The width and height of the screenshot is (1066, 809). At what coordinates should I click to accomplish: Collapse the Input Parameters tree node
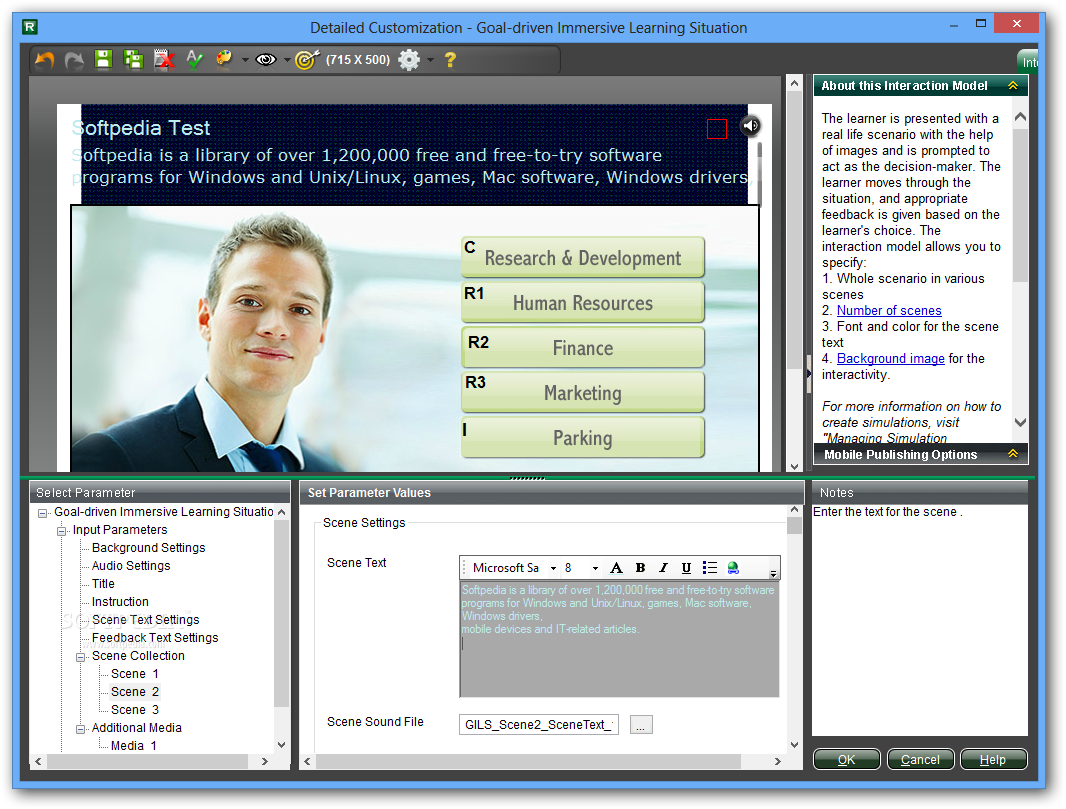[61, 531]
